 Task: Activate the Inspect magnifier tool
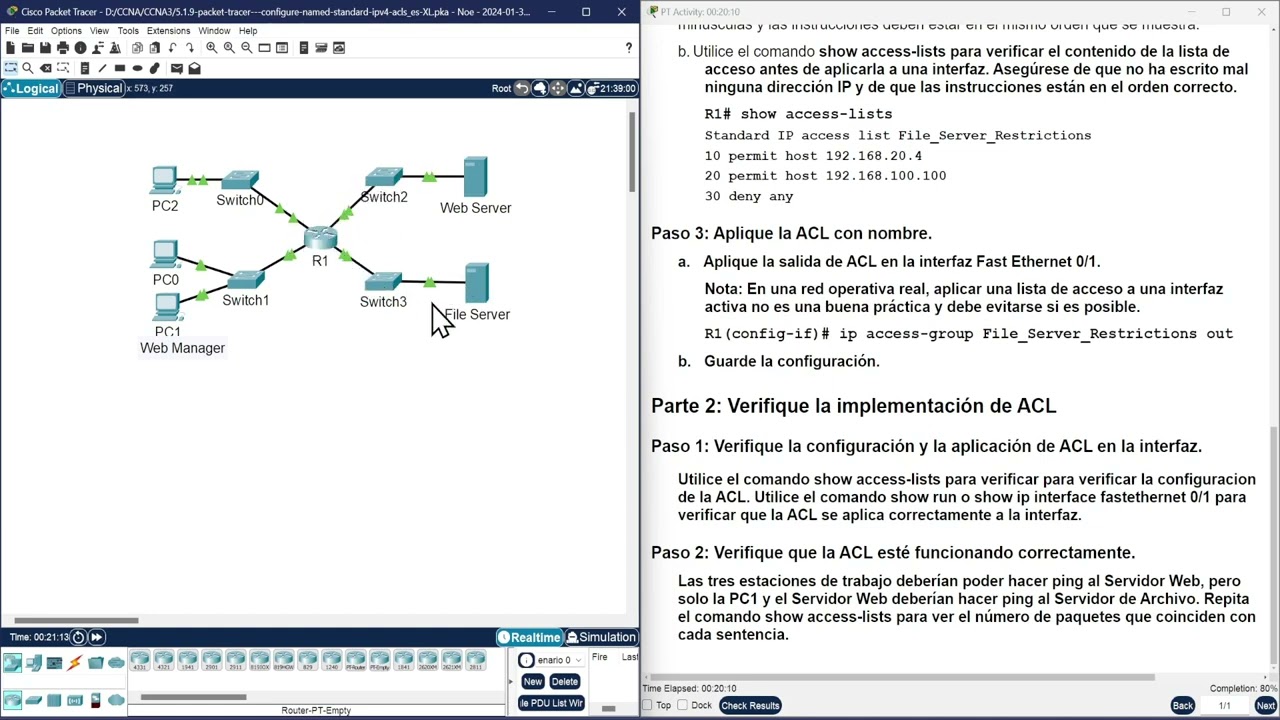pos(28,68)
